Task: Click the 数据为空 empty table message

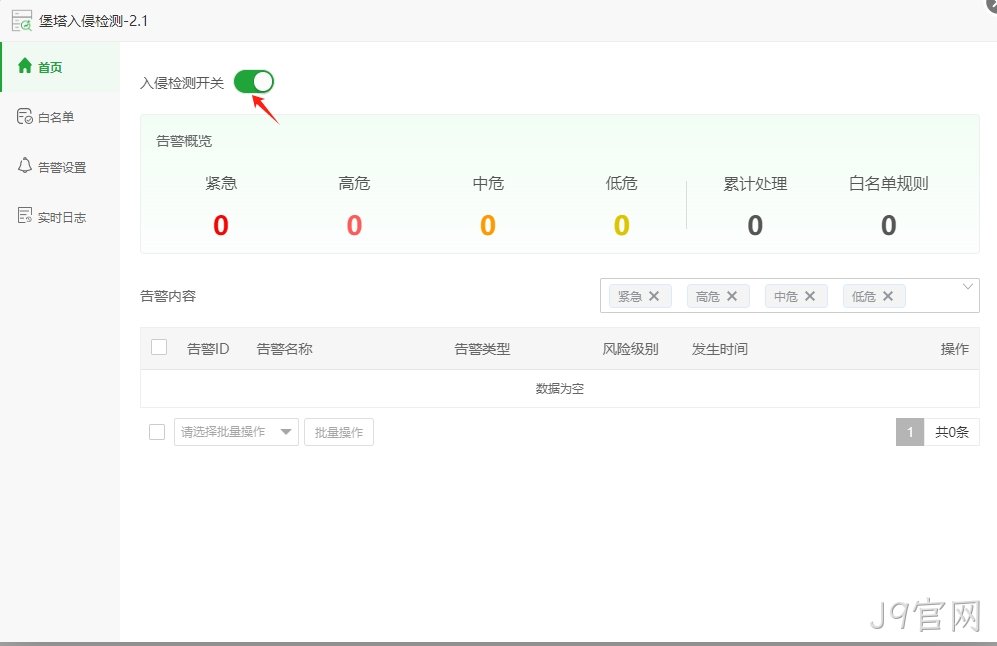Action: (560, 388)
